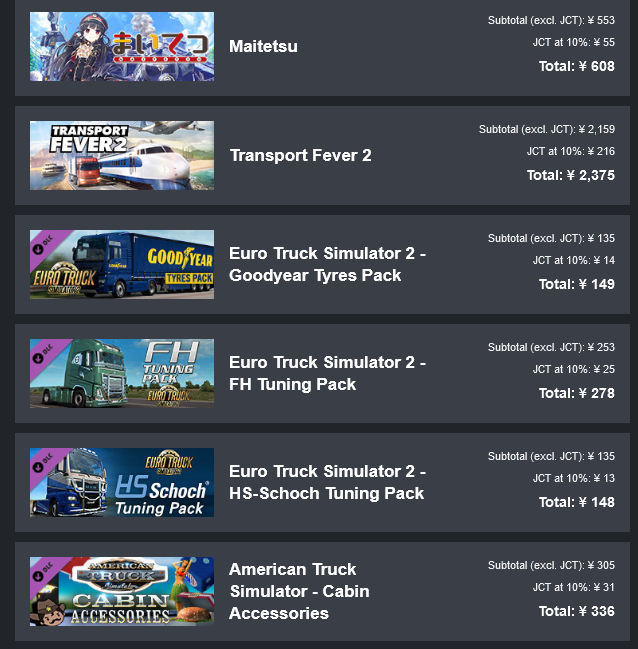Open Euro Truck Simulator 2 - HS-Schoch Tuning Pack title
The width and height of the screenshot is (638, 649).
[x=327, y=482]
